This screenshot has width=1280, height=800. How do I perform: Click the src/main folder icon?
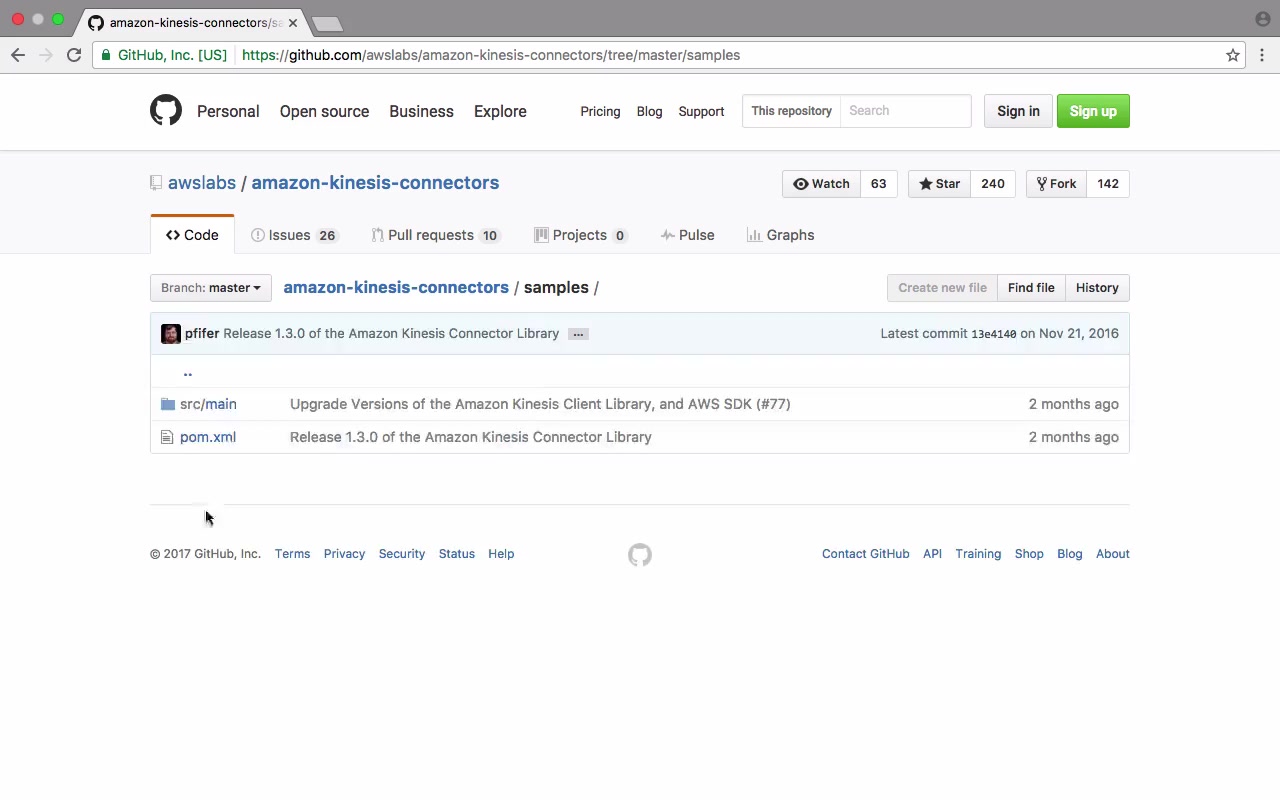(168, 404)
